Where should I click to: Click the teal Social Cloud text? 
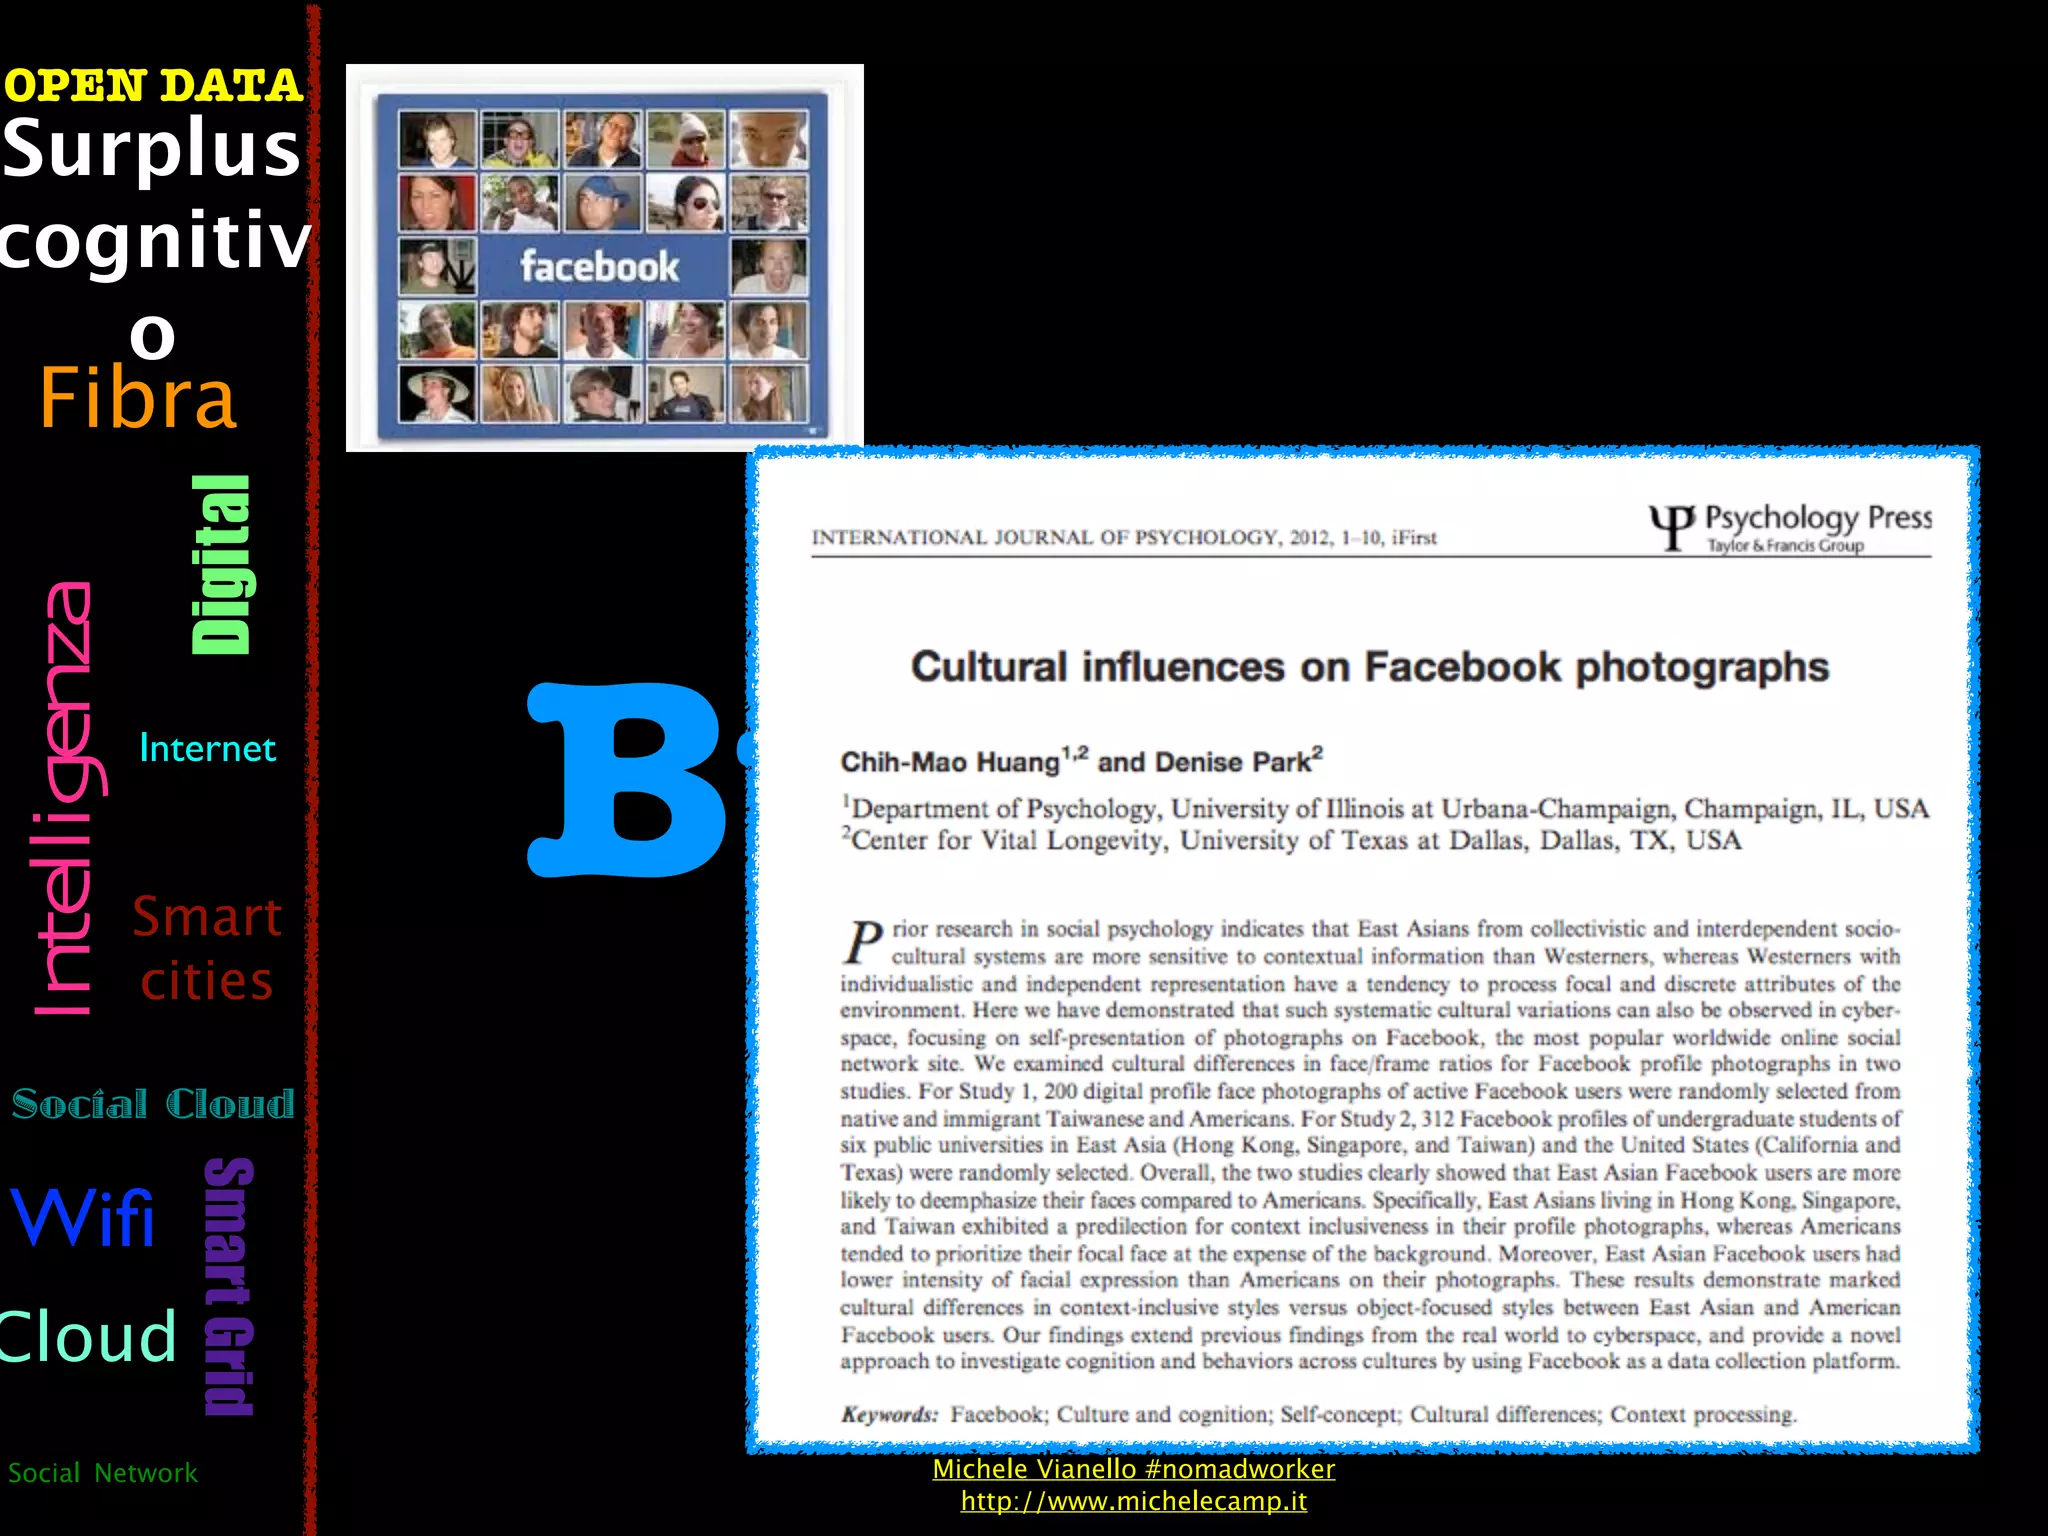point(153,1104)
